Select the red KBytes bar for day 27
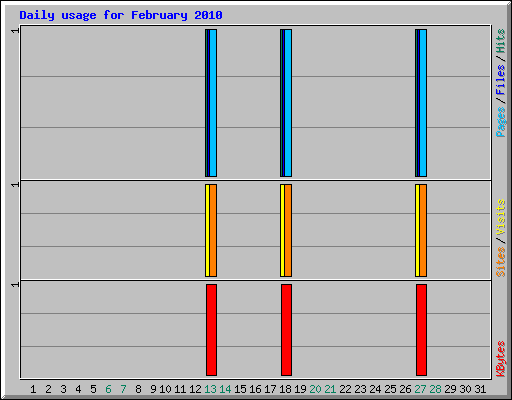512x400 pixels. [x=421, y=330]
